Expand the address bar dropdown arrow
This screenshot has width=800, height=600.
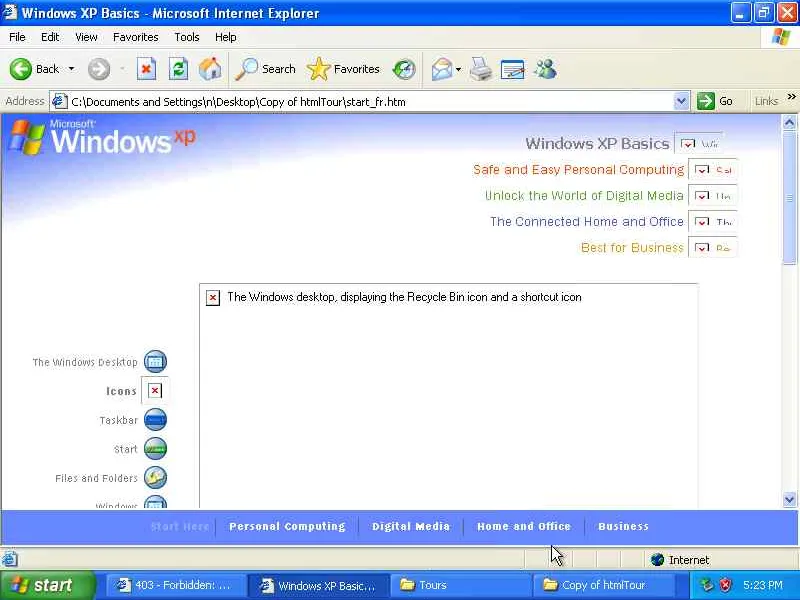(681, 101)
